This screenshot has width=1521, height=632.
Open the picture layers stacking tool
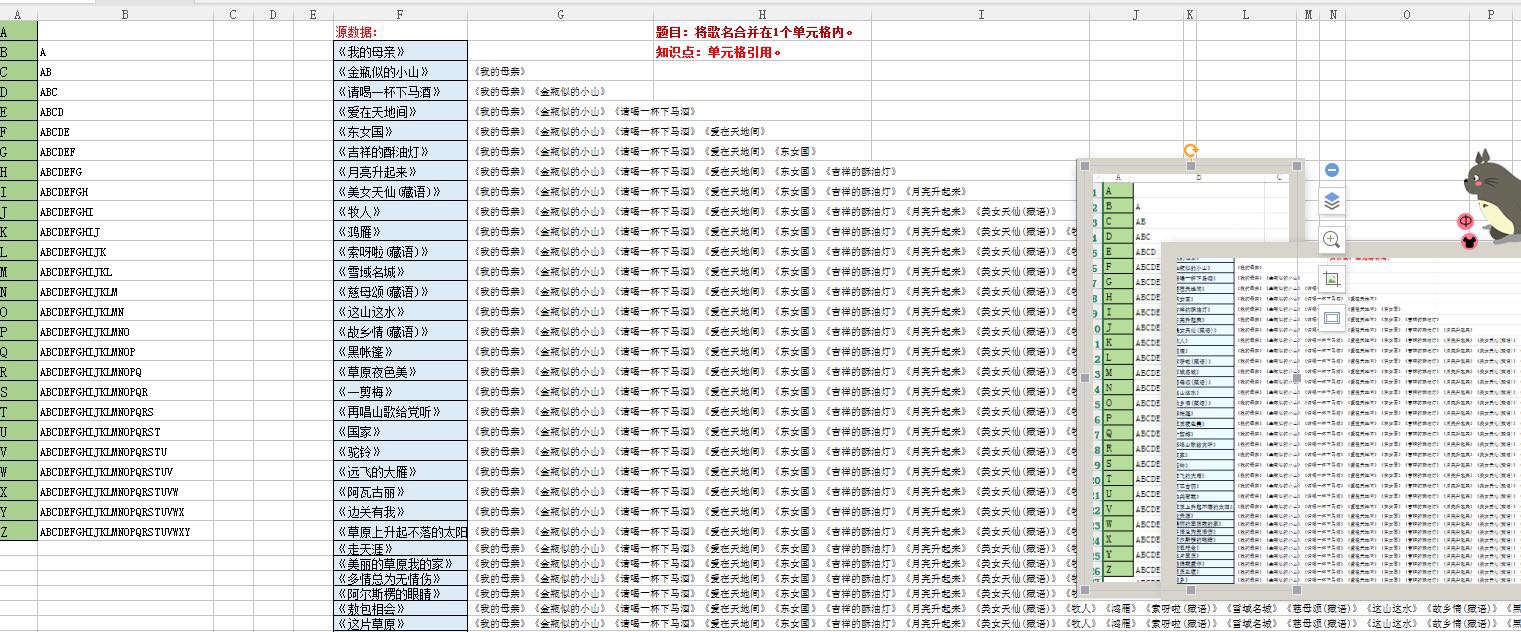pyautogui.click(x=1331, y=202)
